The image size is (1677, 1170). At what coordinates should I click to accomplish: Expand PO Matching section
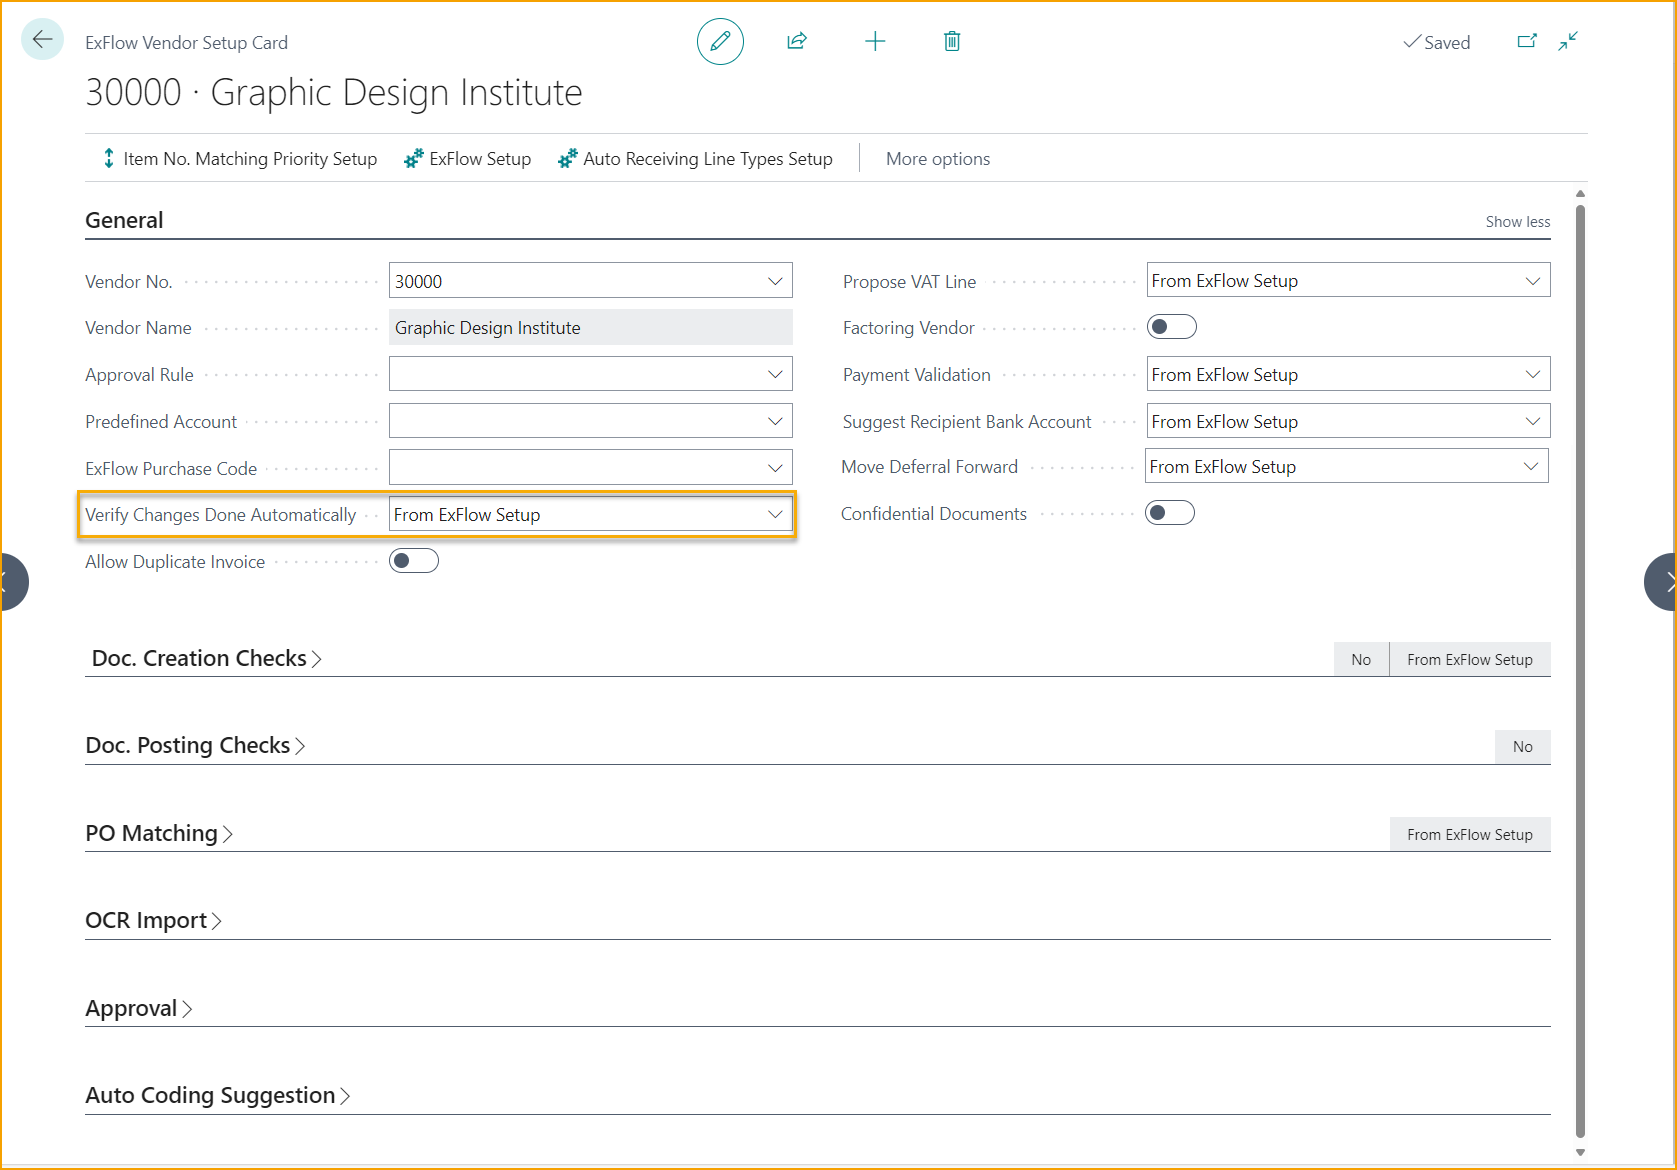[159, 833]
